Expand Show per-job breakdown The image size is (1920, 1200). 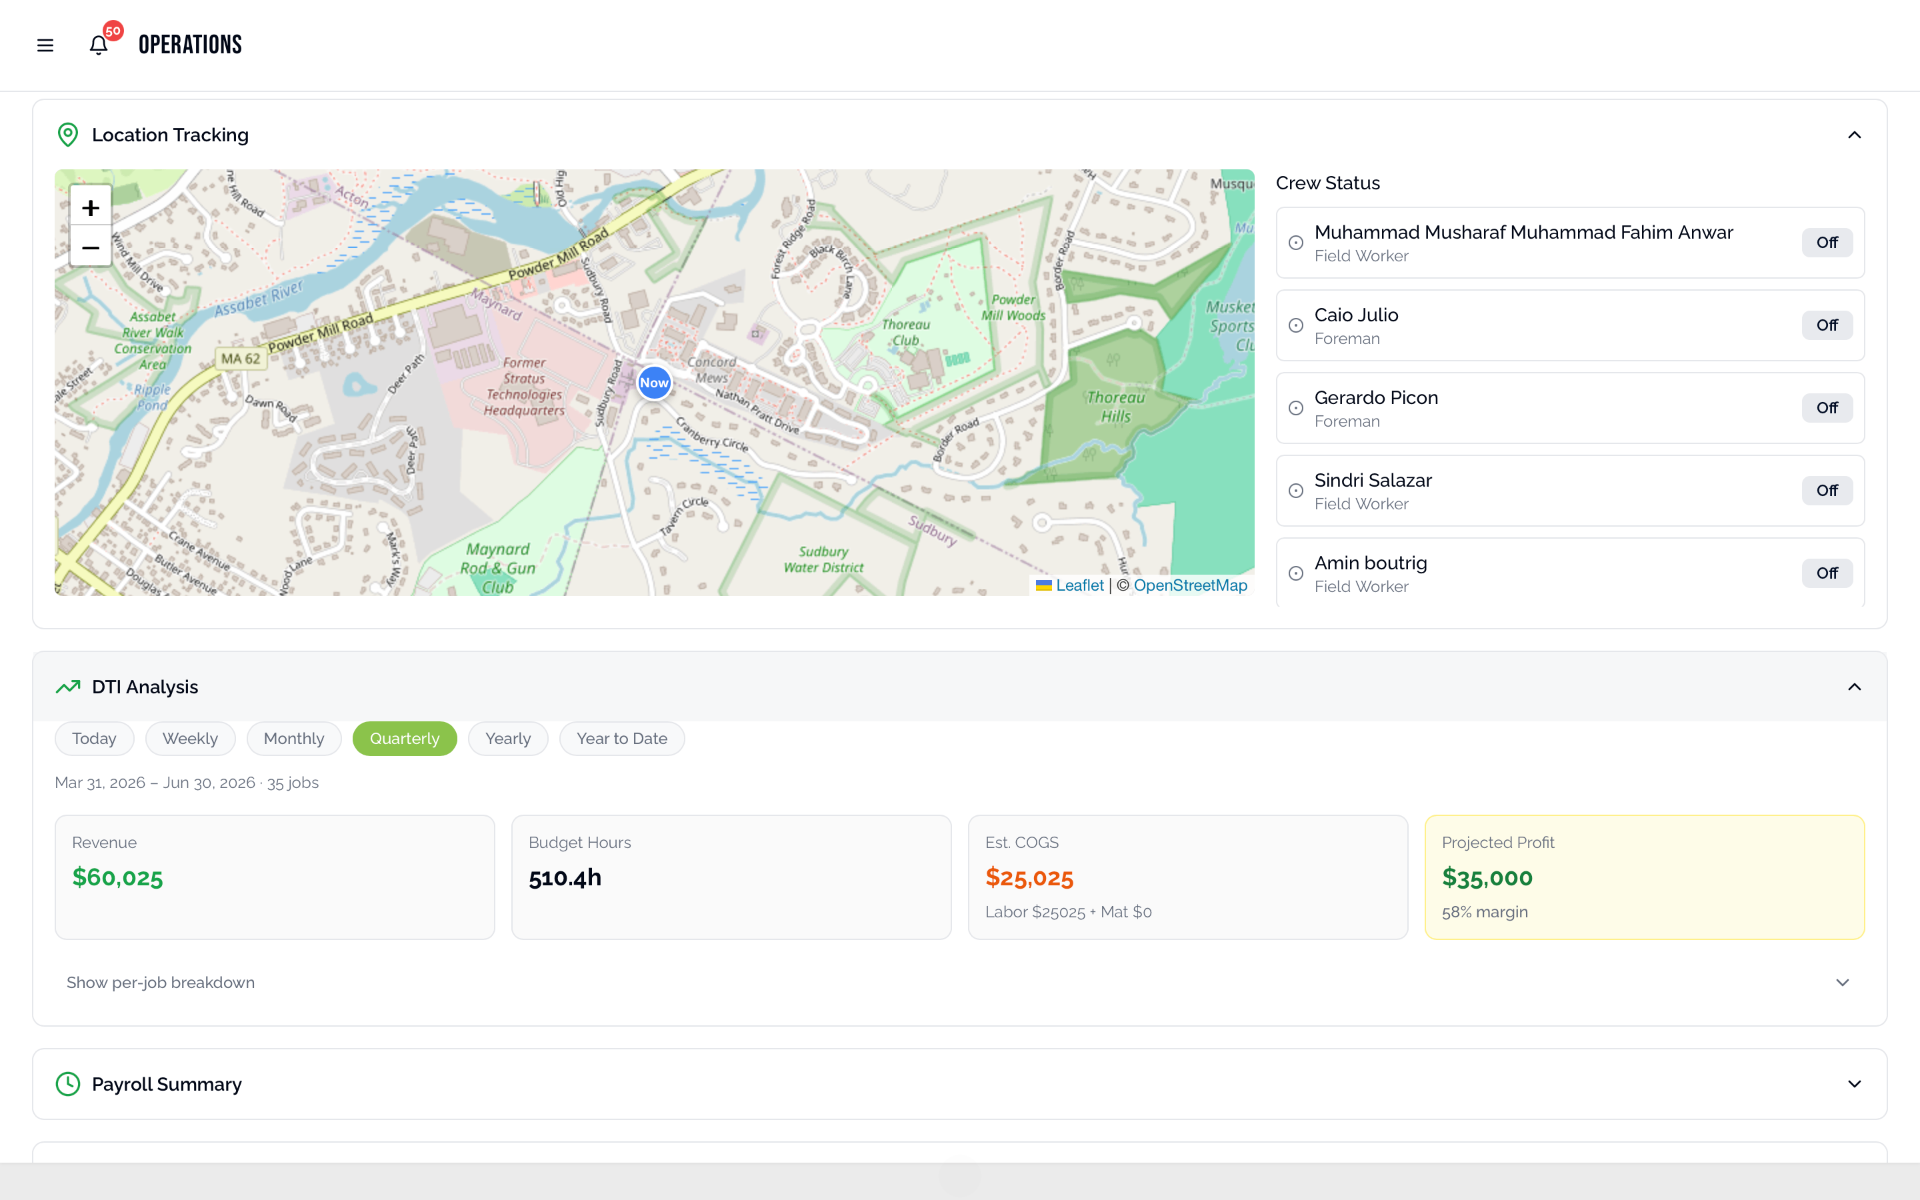pyautogui.click(x=960, y=983)
